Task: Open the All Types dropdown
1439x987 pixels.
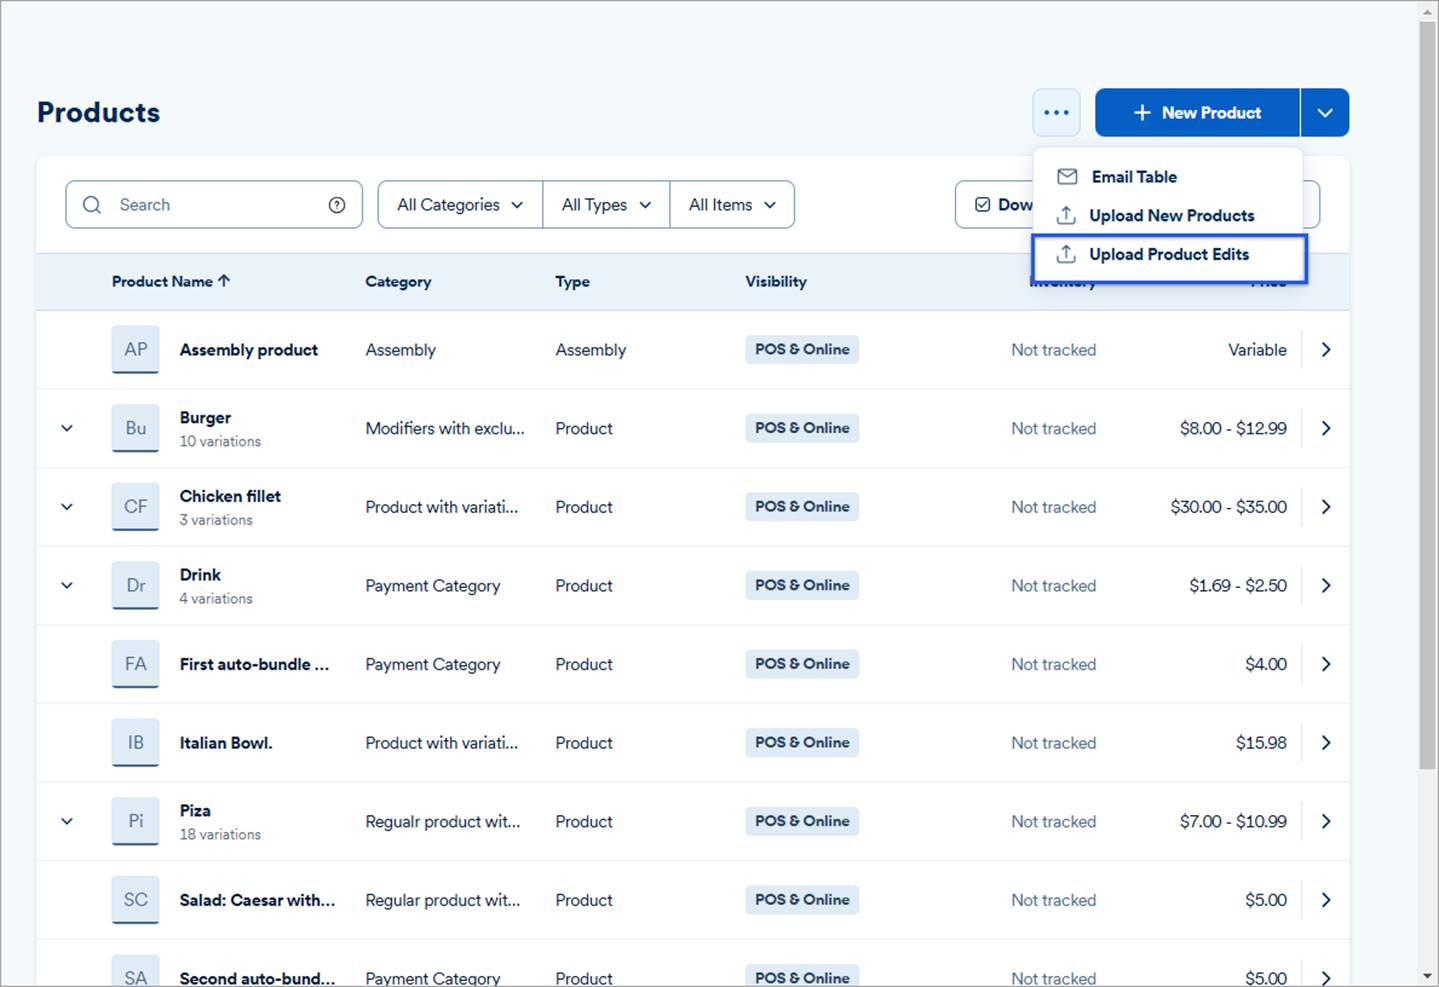Action: [x=605, y=204]
